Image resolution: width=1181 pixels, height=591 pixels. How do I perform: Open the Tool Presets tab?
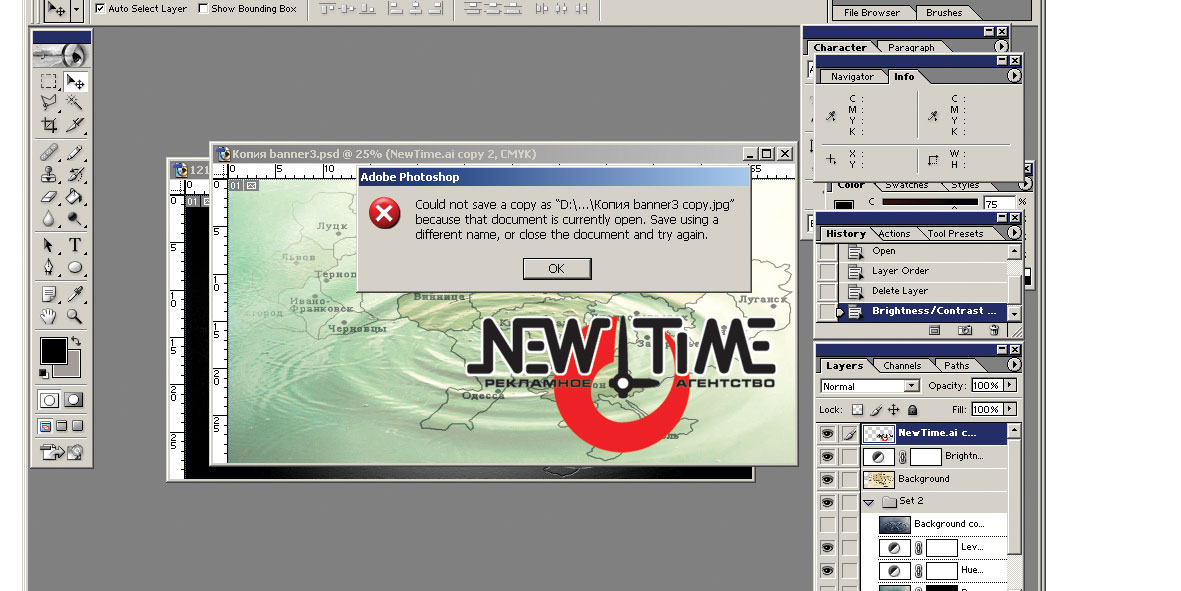pos(955,234)
